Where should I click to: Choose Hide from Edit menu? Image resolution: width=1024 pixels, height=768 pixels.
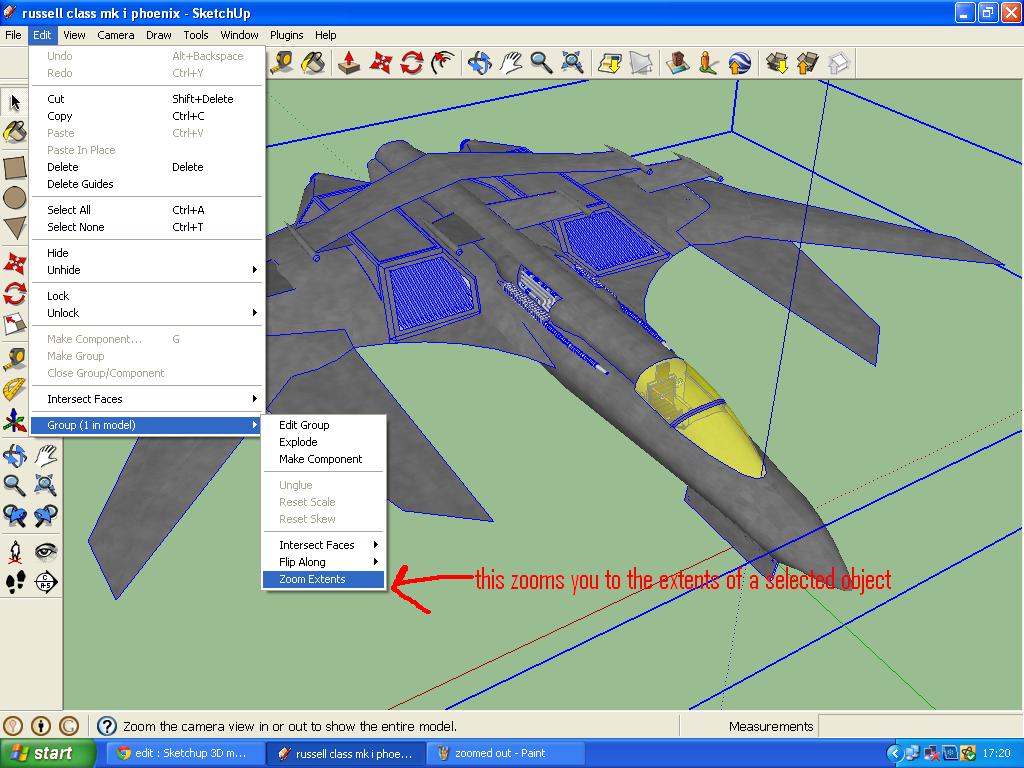pos(146,253)
